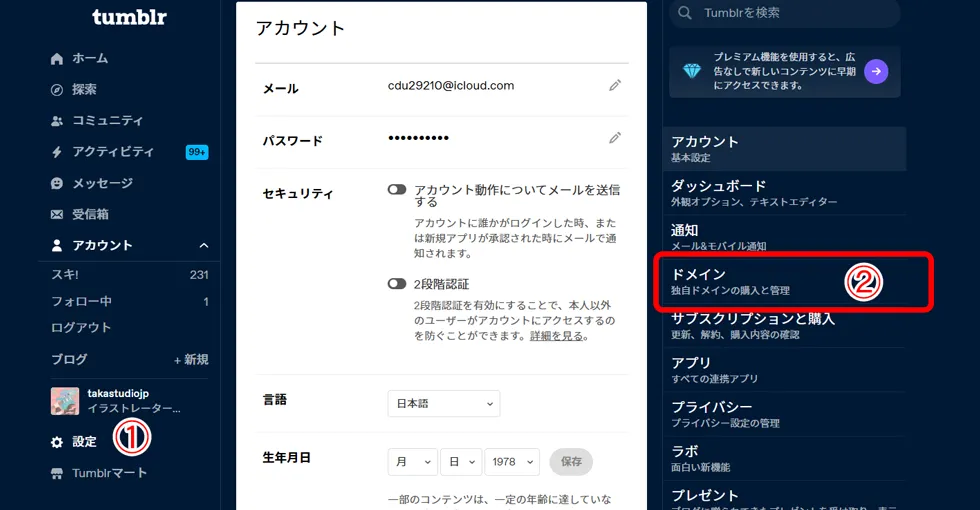Screen dimensions: 980x510
Task: Open the birth 月 dropdown
Action: pos(412,462)
